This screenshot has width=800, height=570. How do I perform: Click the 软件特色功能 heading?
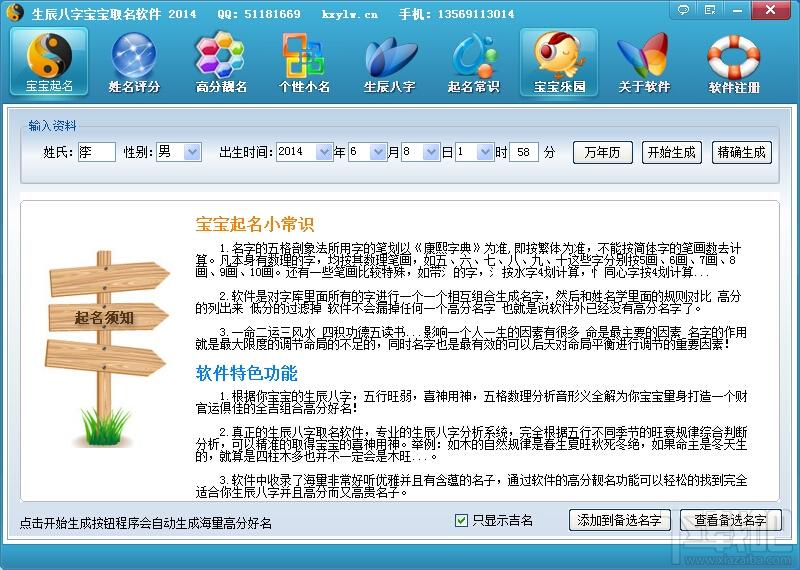point(246,373)
